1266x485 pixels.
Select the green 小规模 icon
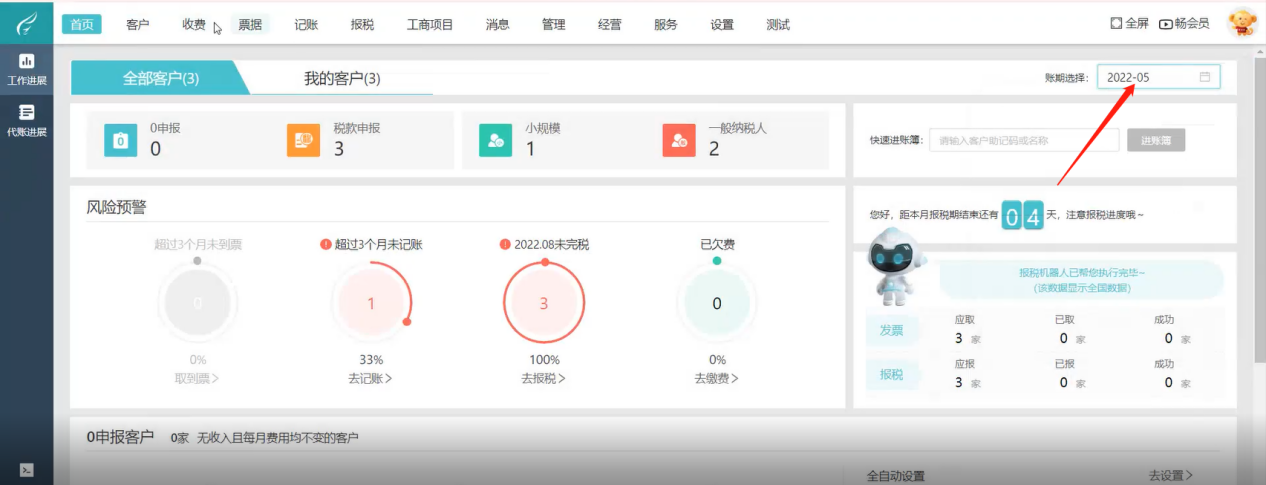(x=495, y=141)
